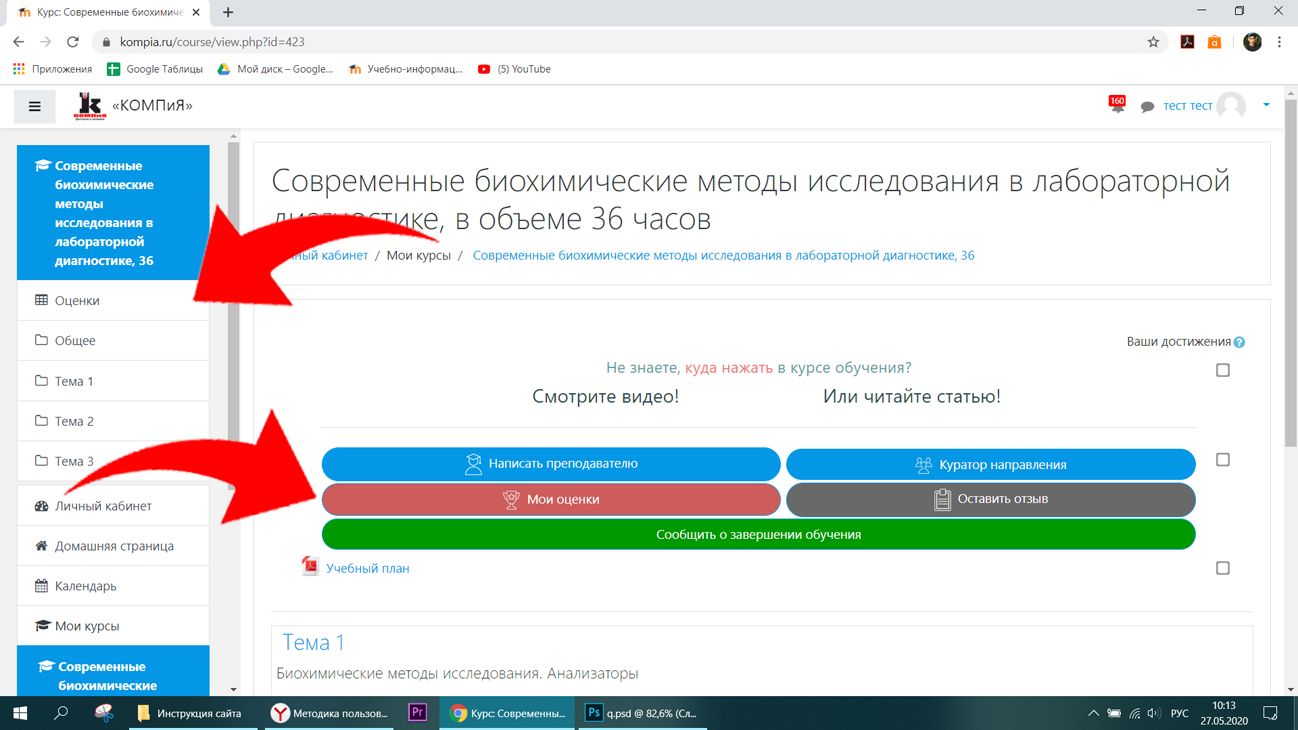Click the browser back arrow
1298x730 pixels.
pos(18,42)
